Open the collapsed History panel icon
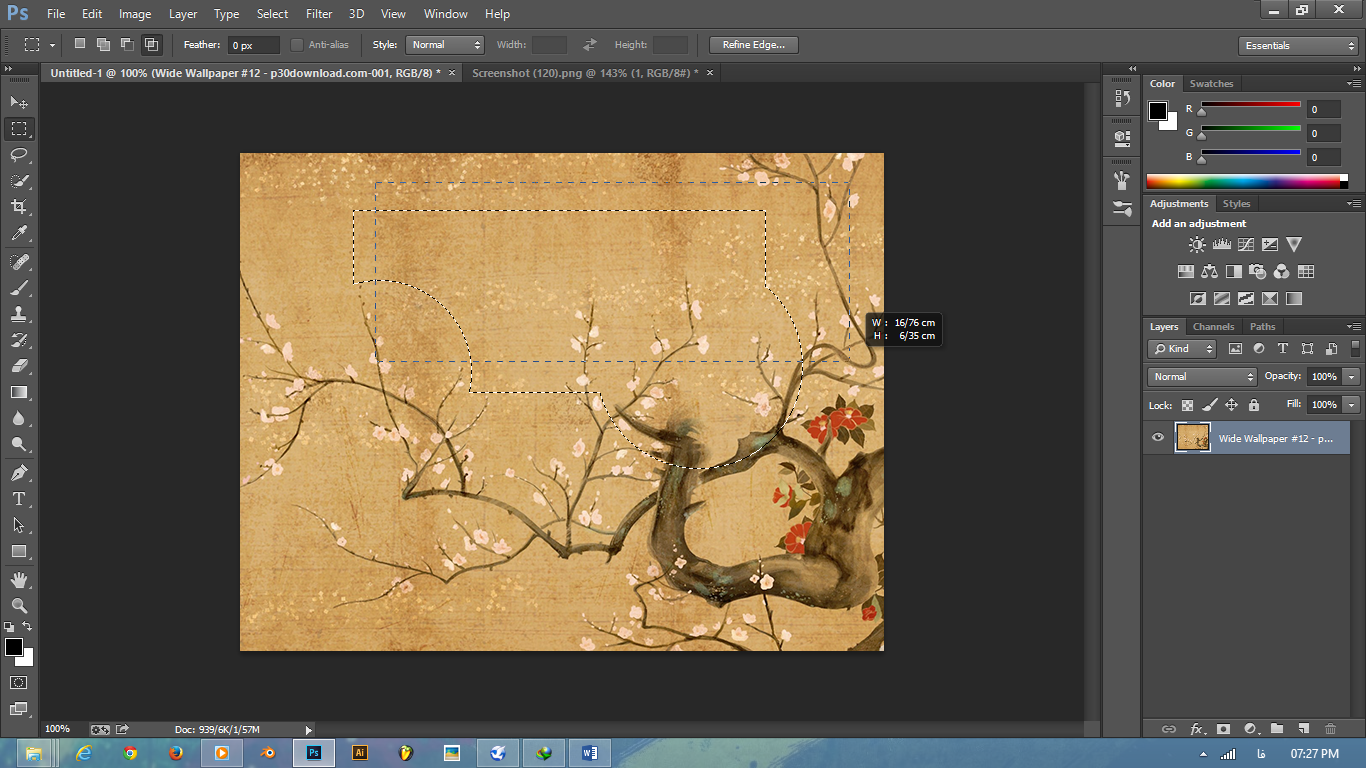Image resolution: width=1366 pixels, height=768 pixels. pyautogui.click(x=1122, y=99)
